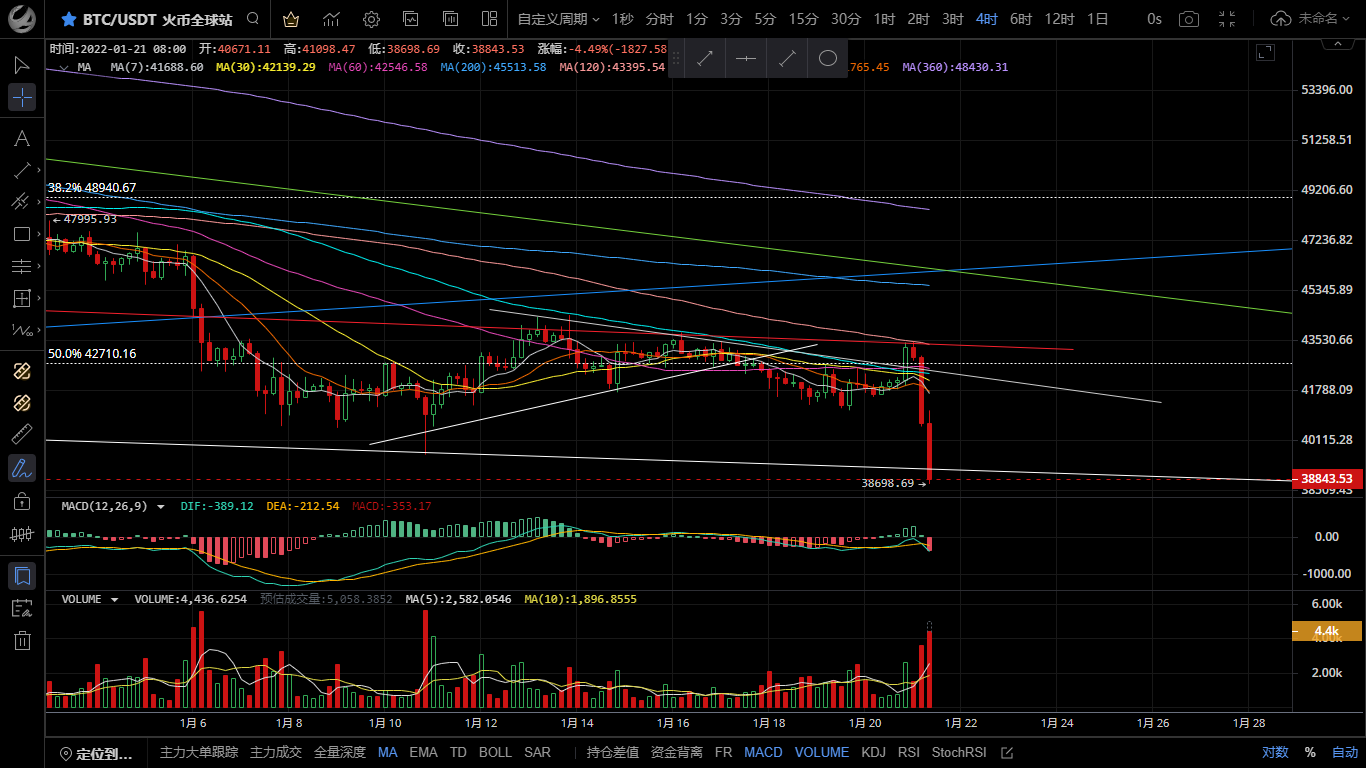Select the 1日 timeframe
The height and width of the screenshot is (768, 1366).
point(1097,19)
